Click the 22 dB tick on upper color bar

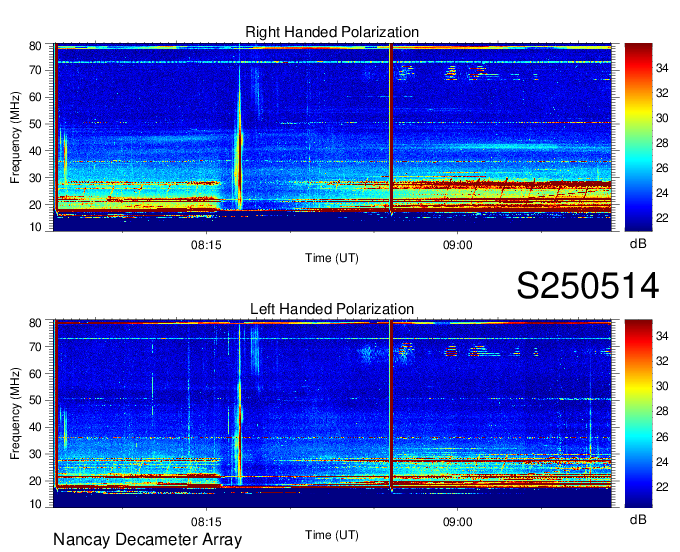662,218
